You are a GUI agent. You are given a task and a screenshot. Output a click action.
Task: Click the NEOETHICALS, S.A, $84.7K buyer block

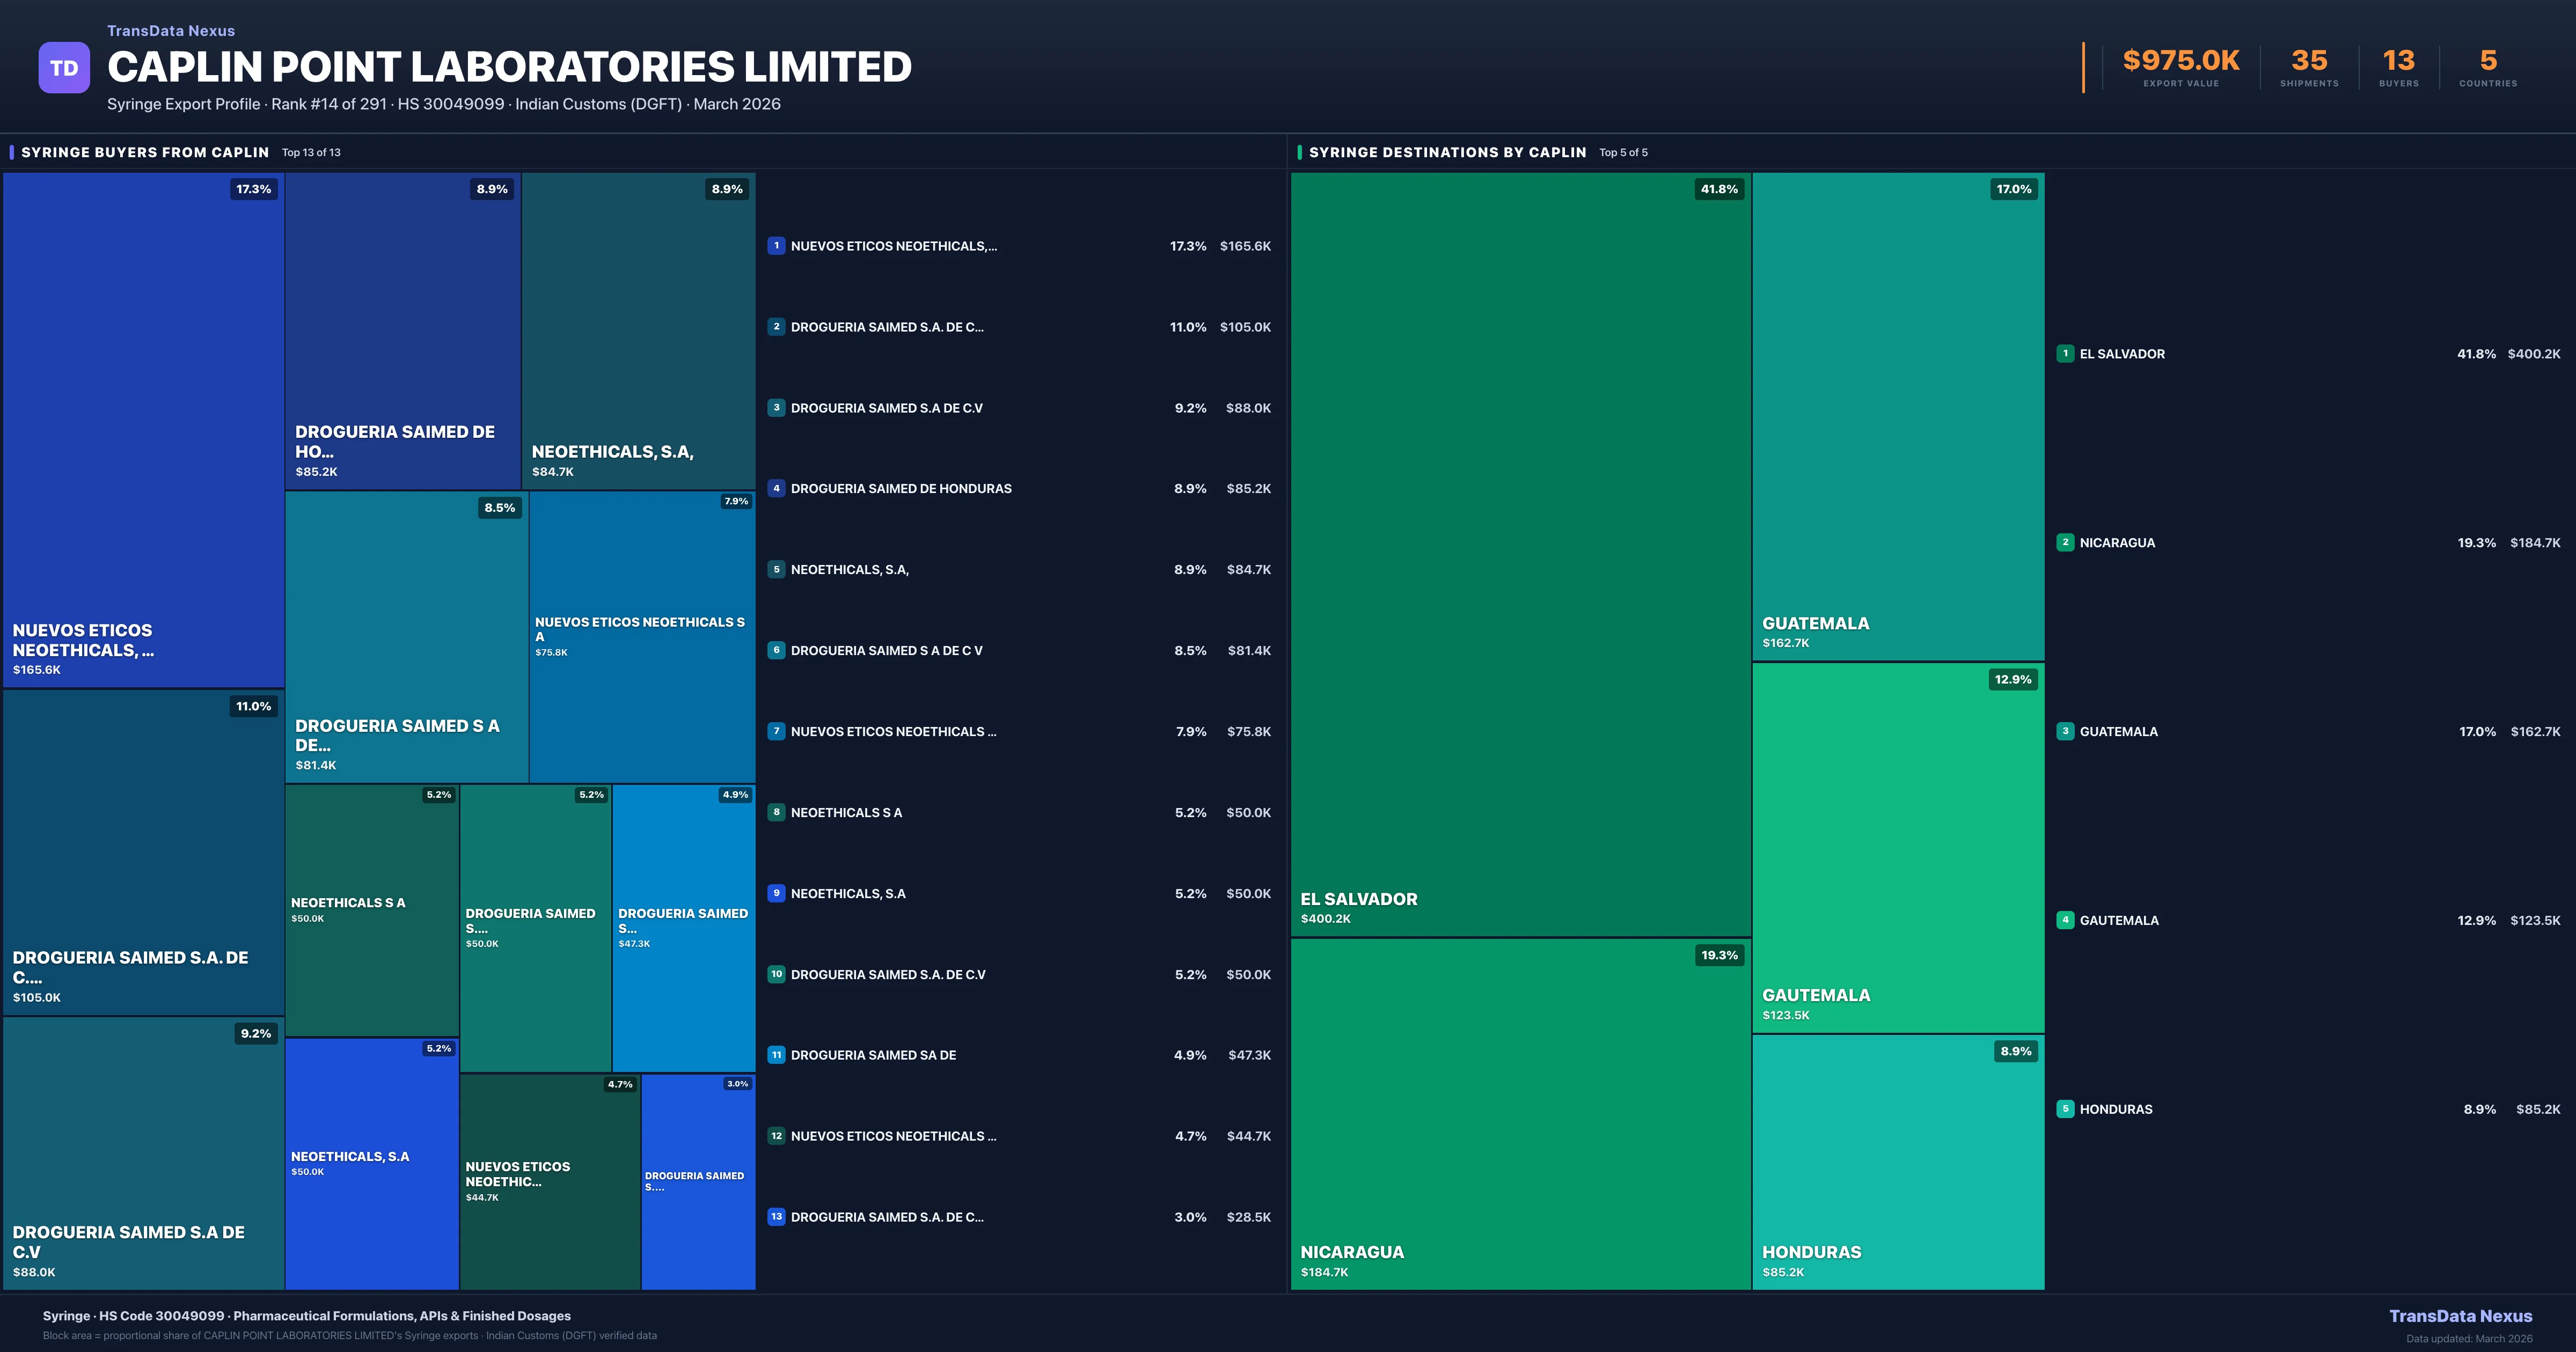coord(638,330)
